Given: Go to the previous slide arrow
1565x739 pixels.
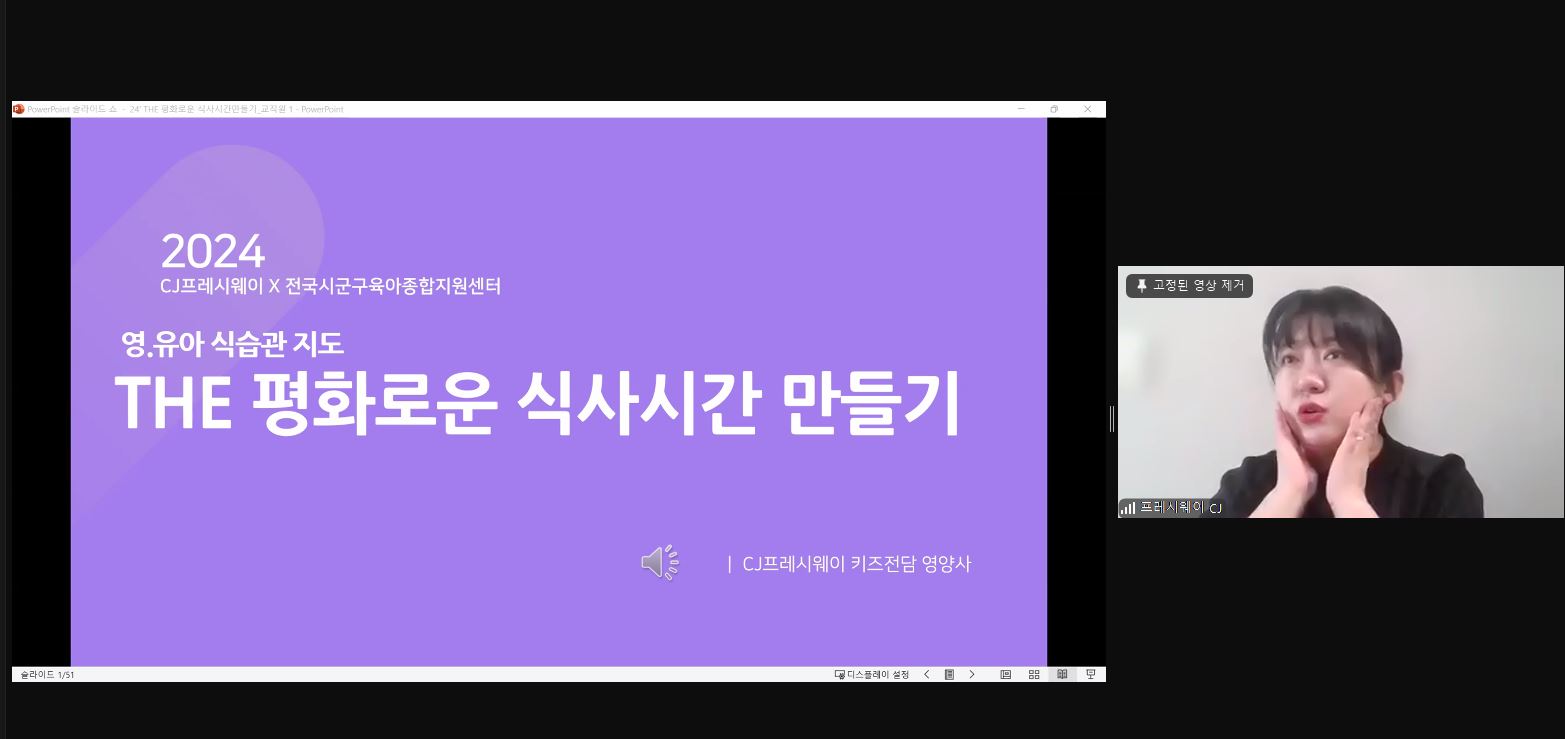Looking at the screenshot, I should click(927, 674).
